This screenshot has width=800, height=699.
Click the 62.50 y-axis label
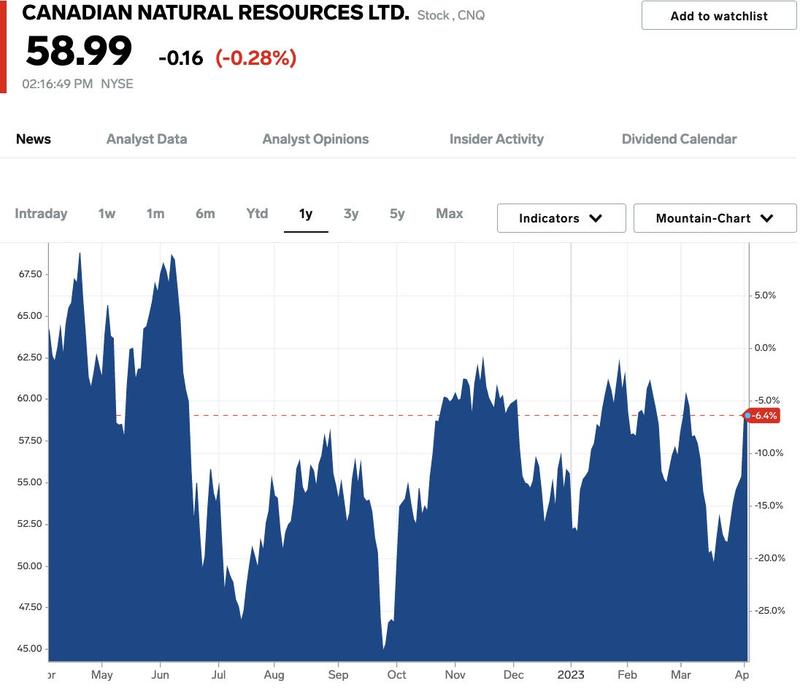pyautogui.click(x=30, y=357)
